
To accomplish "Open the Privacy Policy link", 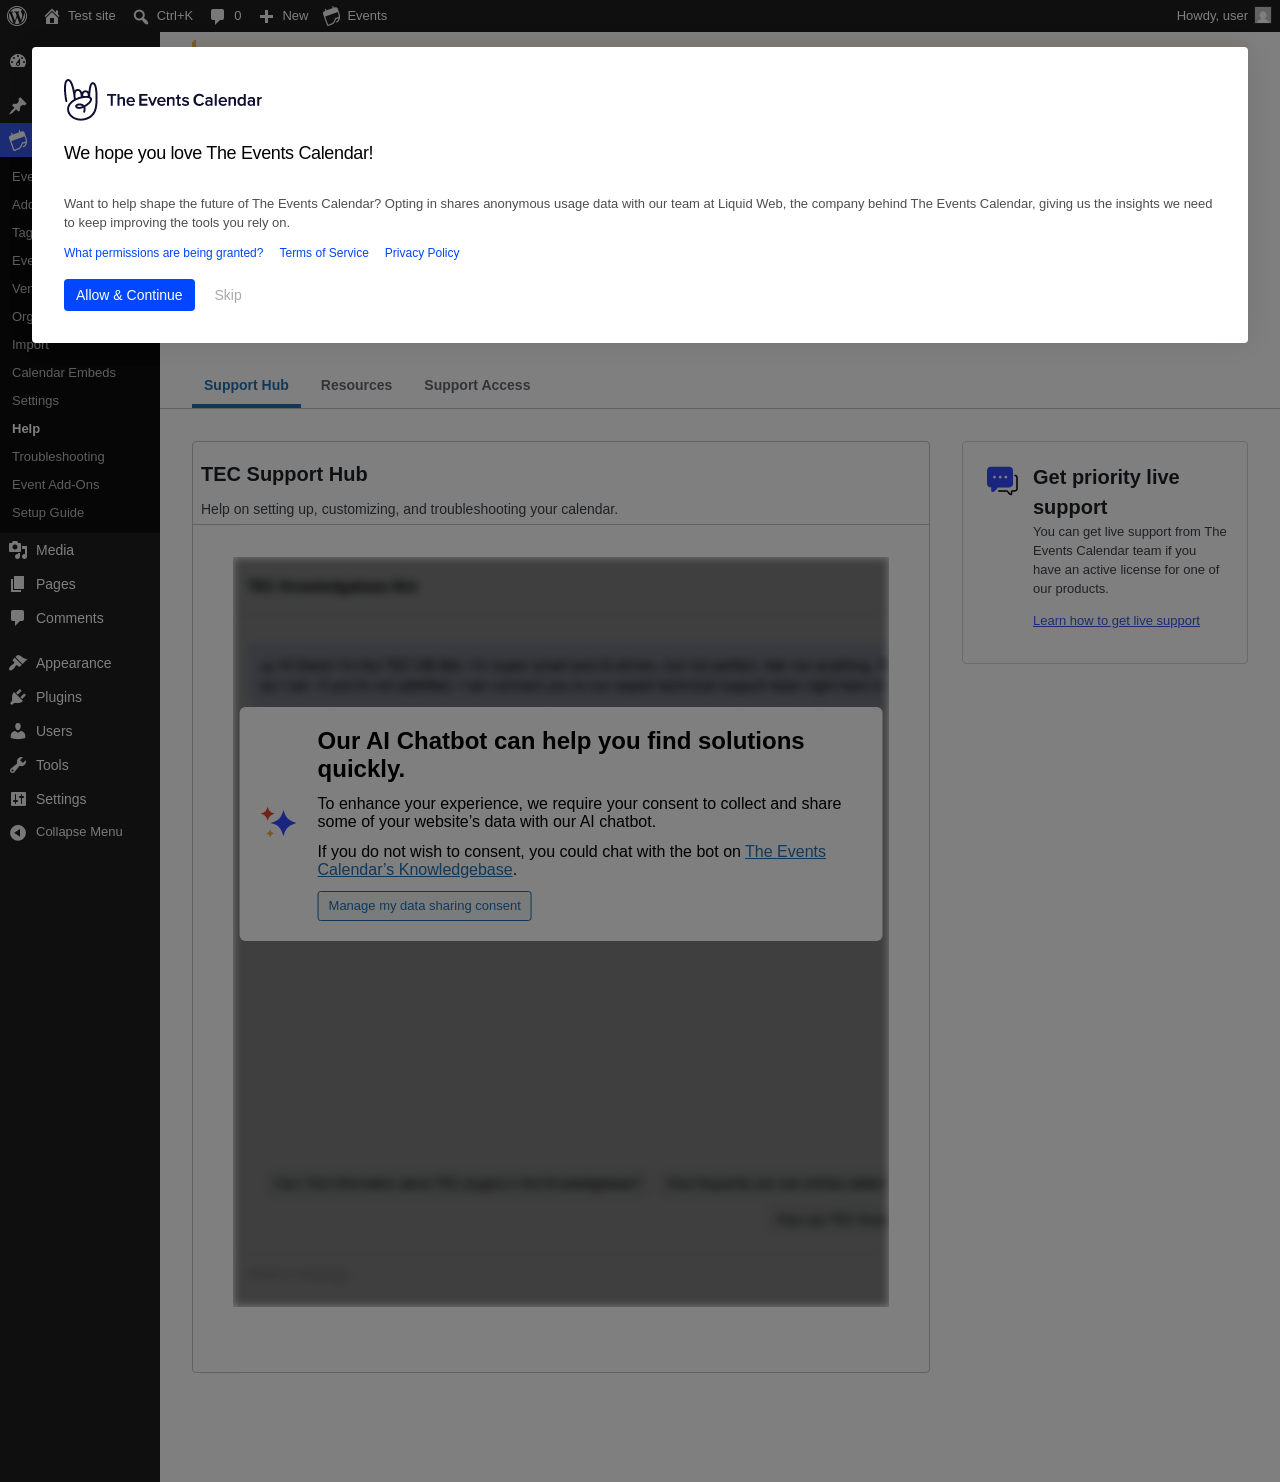I will [422, 253].
